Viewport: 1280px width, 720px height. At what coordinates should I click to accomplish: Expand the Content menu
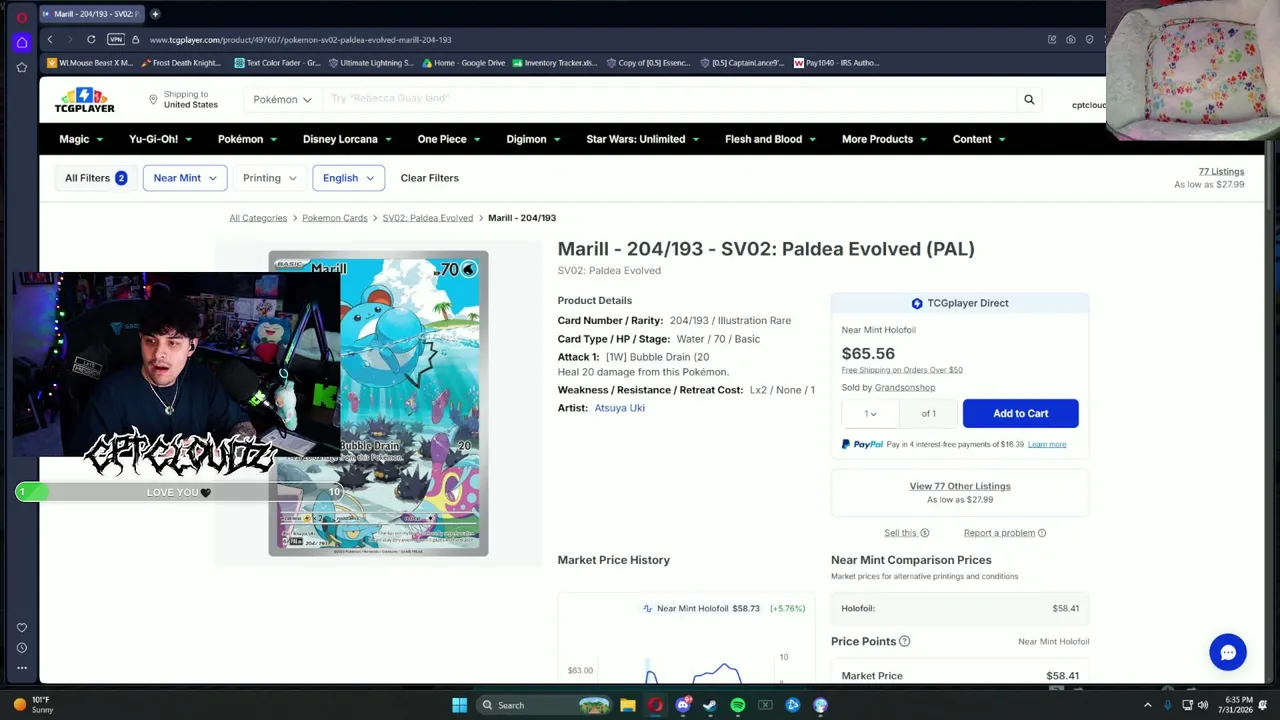[979, 139]
